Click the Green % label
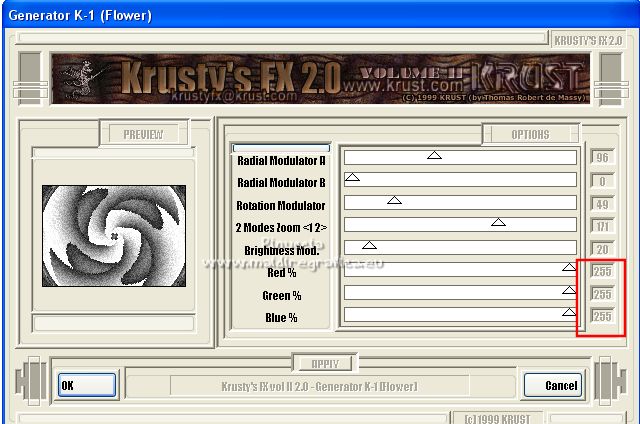 [x=282, y=295]
